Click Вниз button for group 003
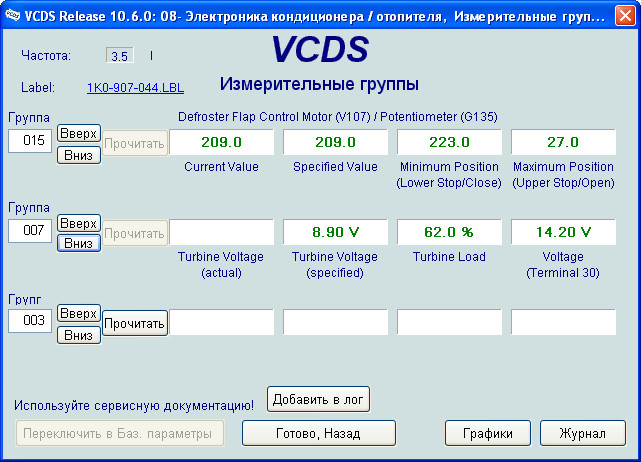This screenshot has height=462, width=641. click(x=78, y=335)
